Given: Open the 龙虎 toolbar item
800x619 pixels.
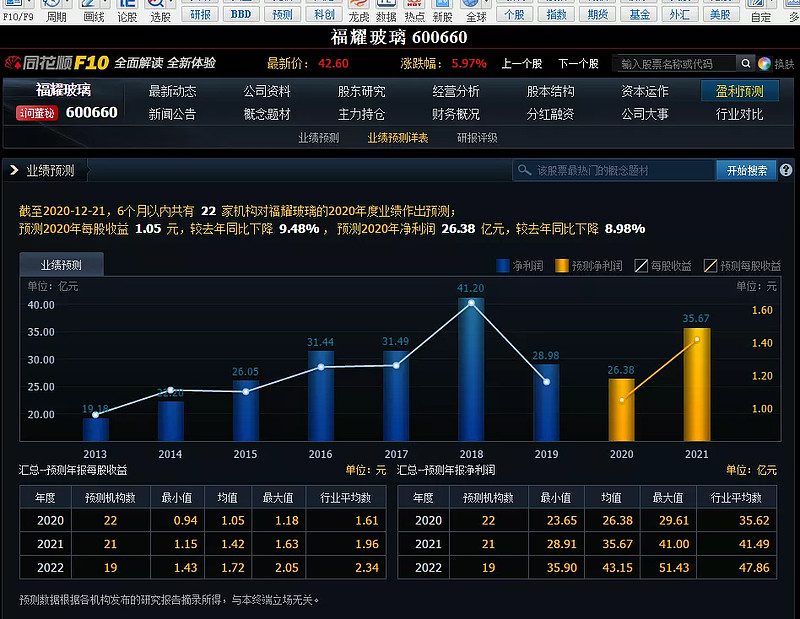Looking at the screenshot, I should click(x=358, y=12).
